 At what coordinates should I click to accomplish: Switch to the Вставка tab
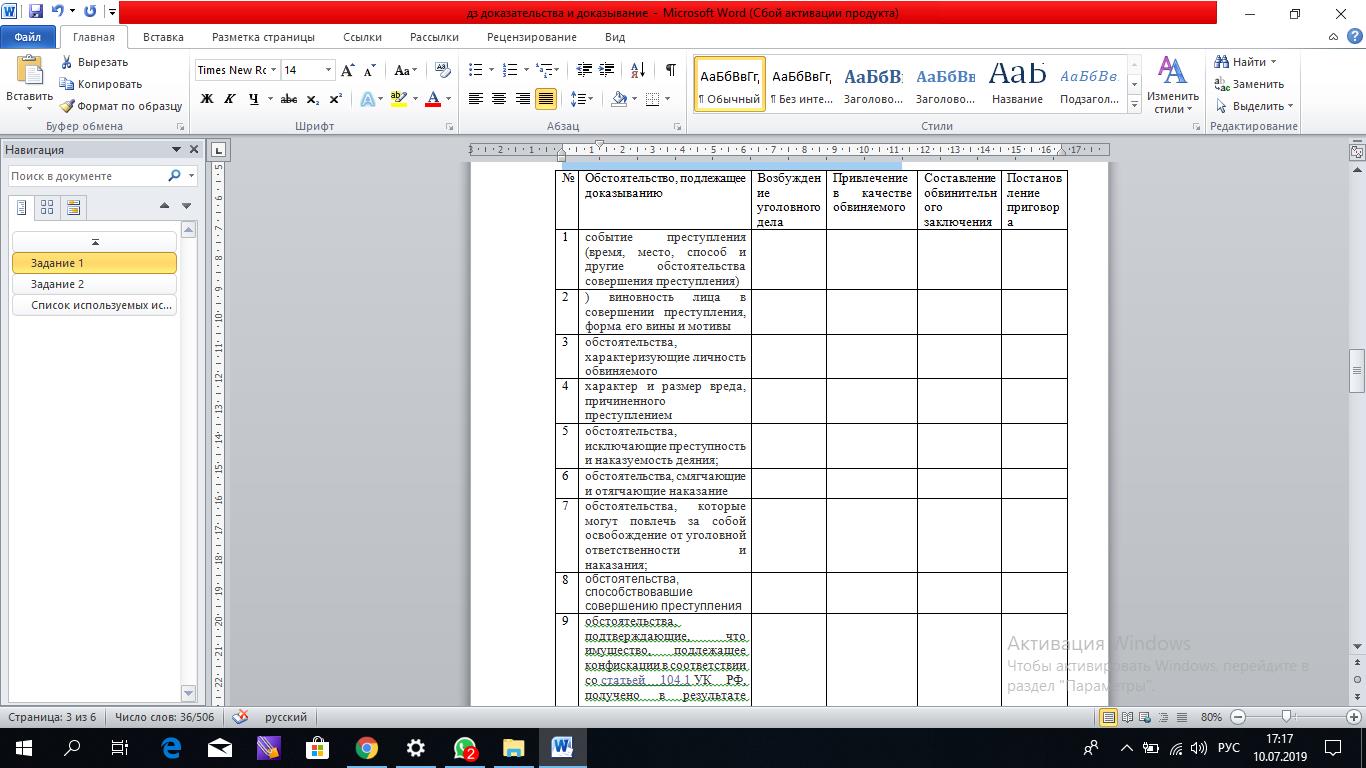point(163,37)
